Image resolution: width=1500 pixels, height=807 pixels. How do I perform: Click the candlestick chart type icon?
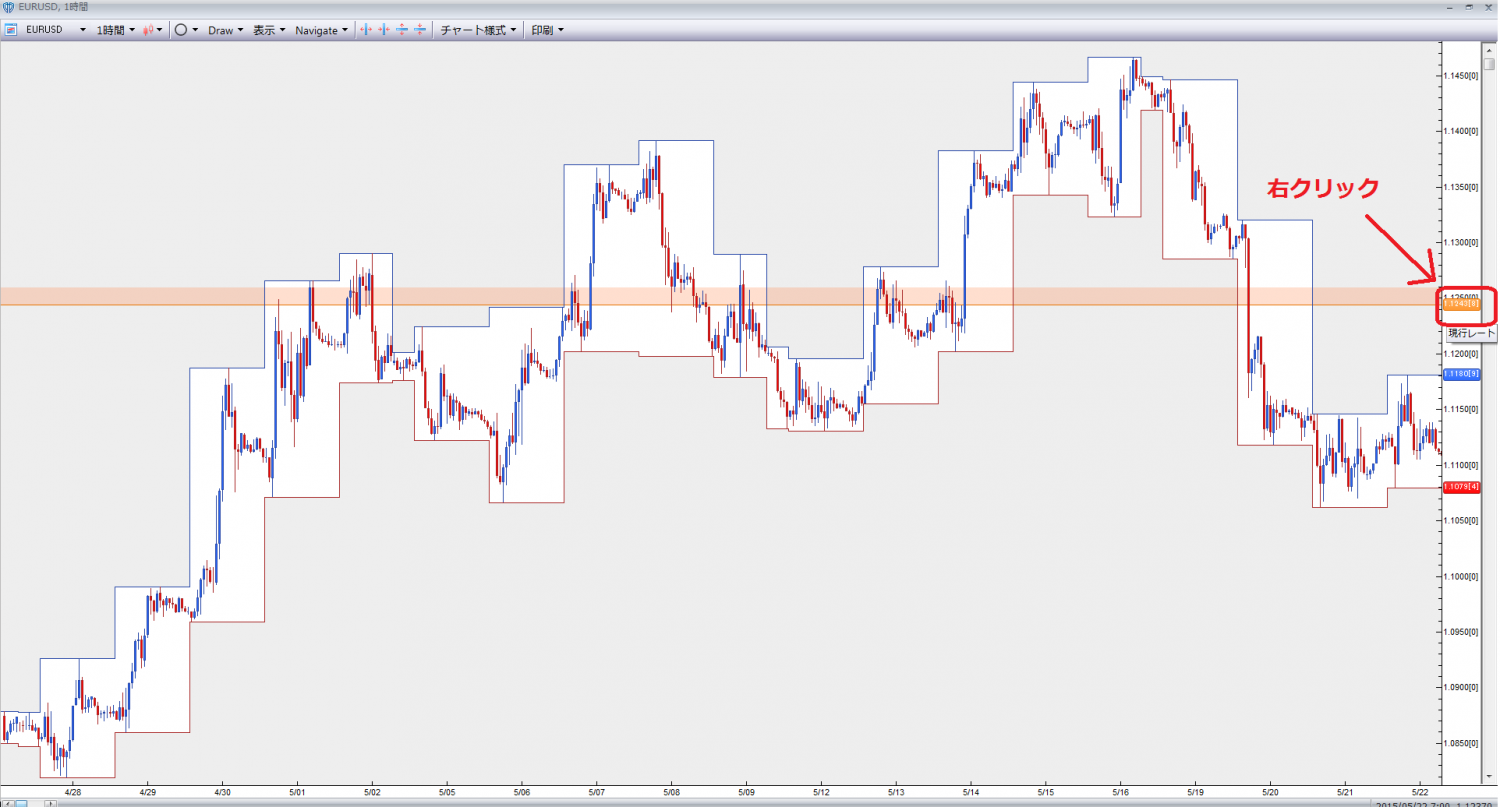pyautogui.click(x=148, y=30)
